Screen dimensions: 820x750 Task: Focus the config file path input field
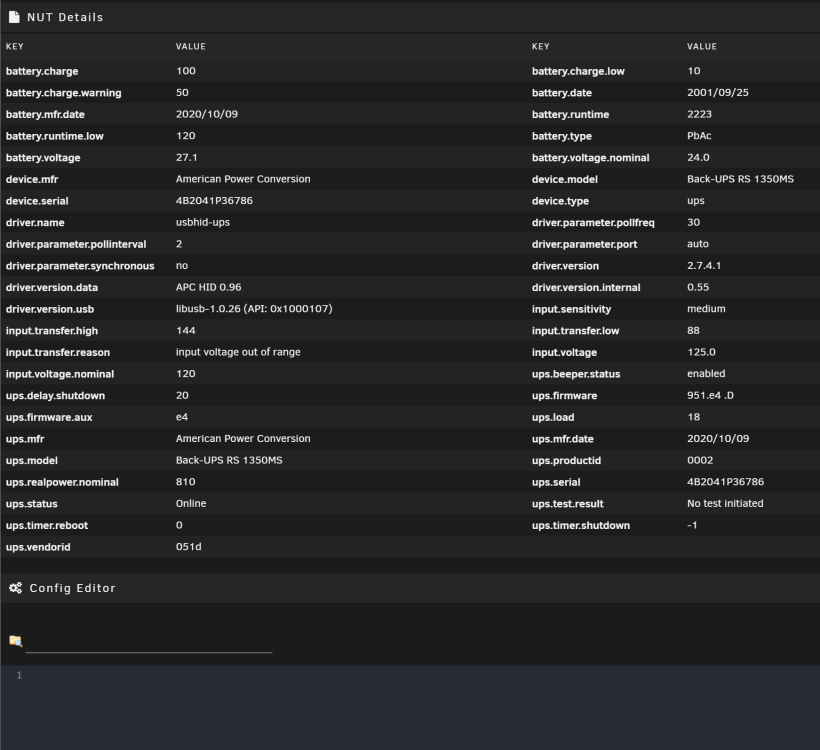coord(149,642)
